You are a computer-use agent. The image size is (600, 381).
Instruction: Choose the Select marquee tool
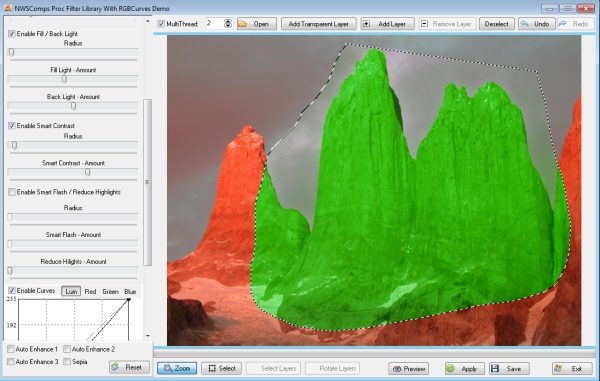click(x=222, y=368)
